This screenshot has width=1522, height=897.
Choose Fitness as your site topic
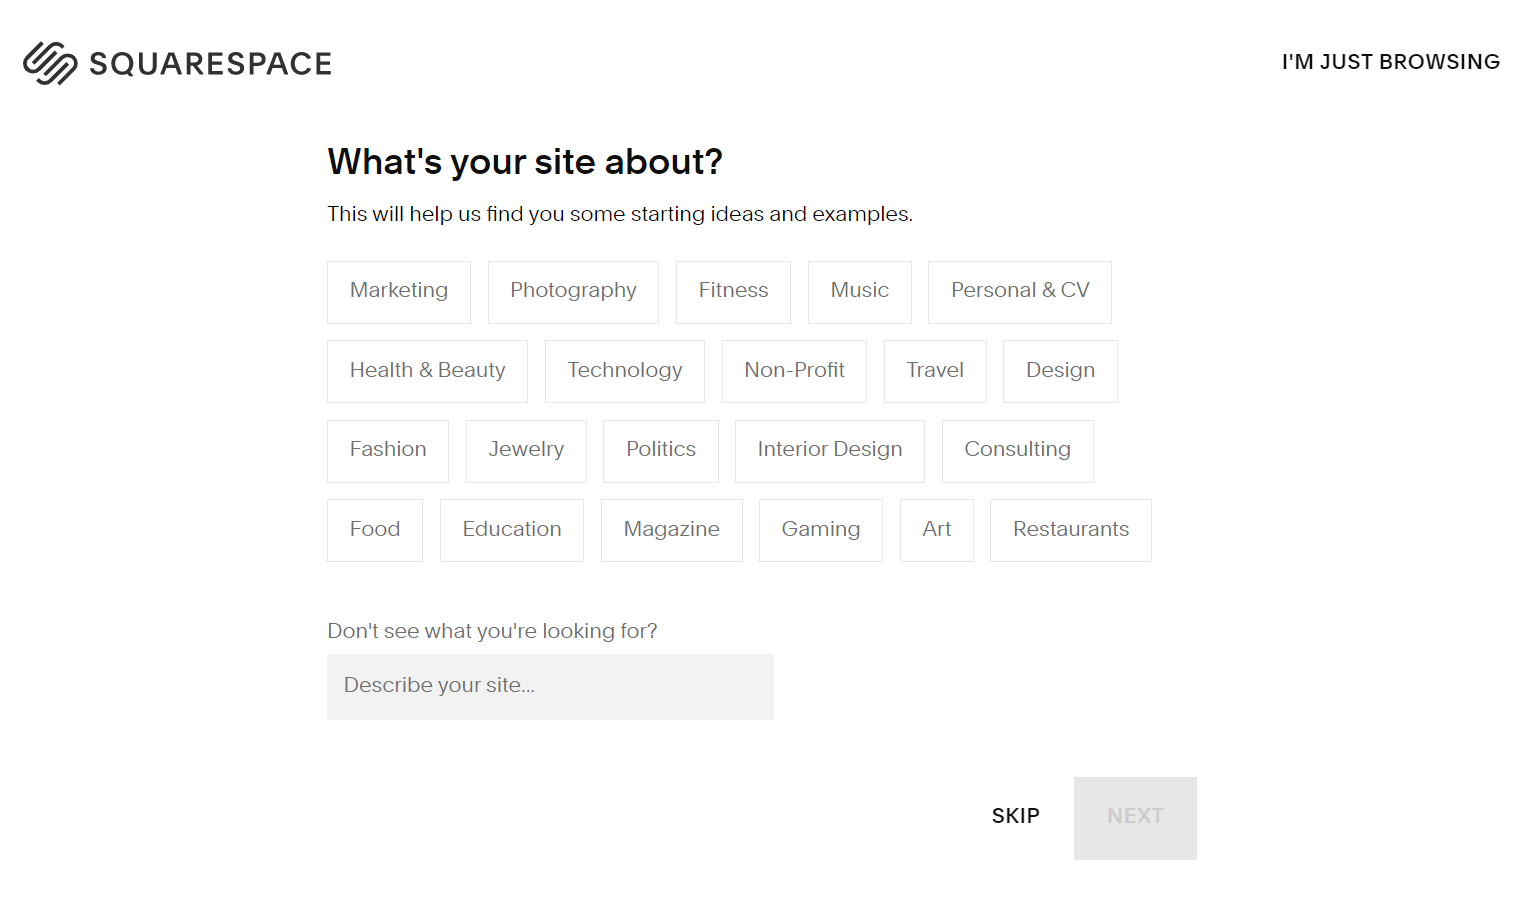pos(733,291)
